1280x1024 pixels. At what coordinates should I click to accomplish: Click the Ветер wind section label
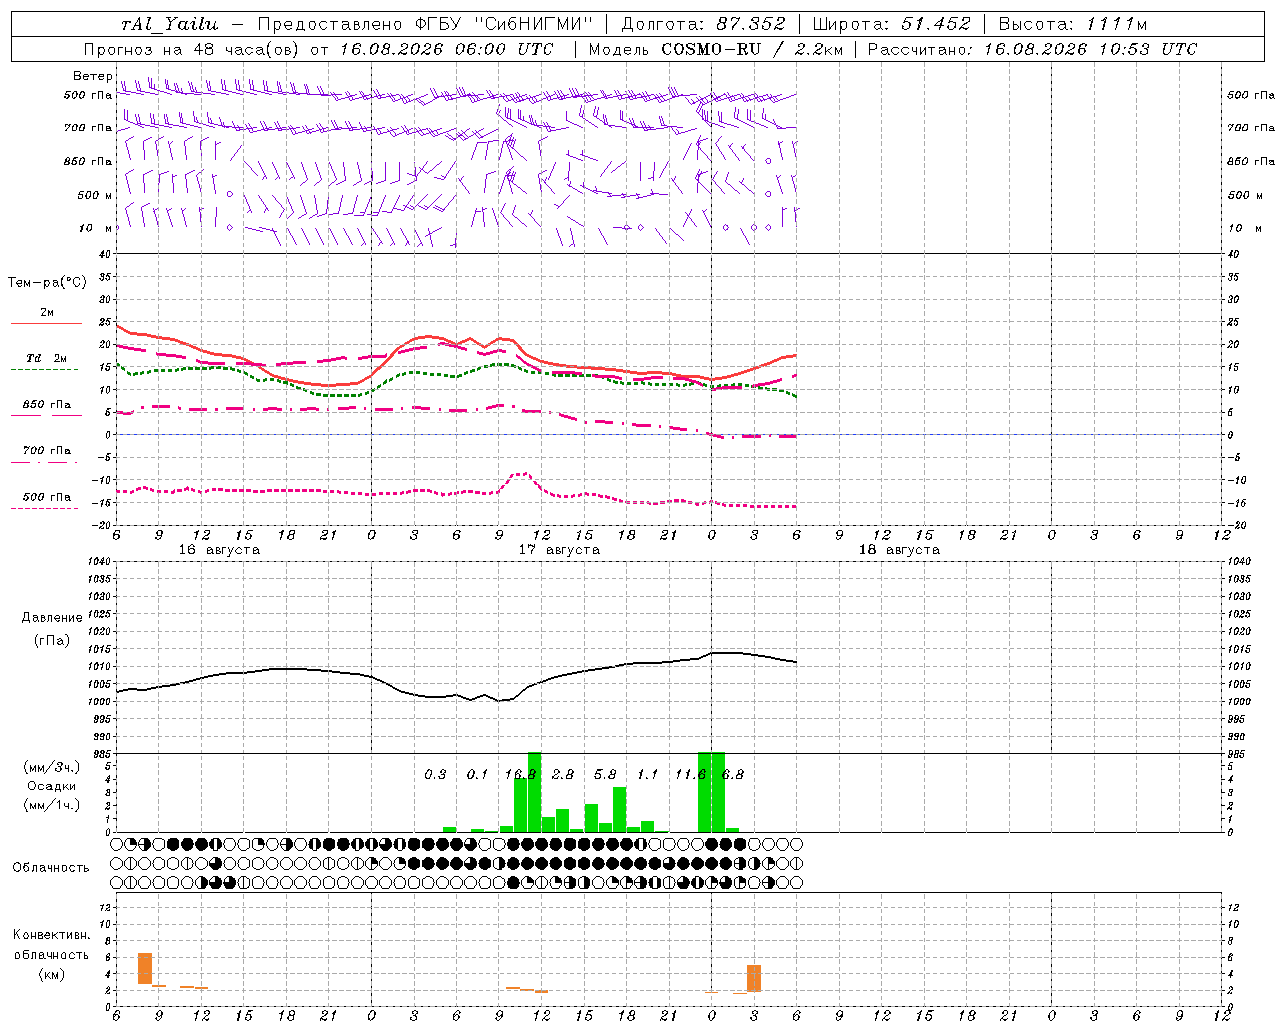92,76
